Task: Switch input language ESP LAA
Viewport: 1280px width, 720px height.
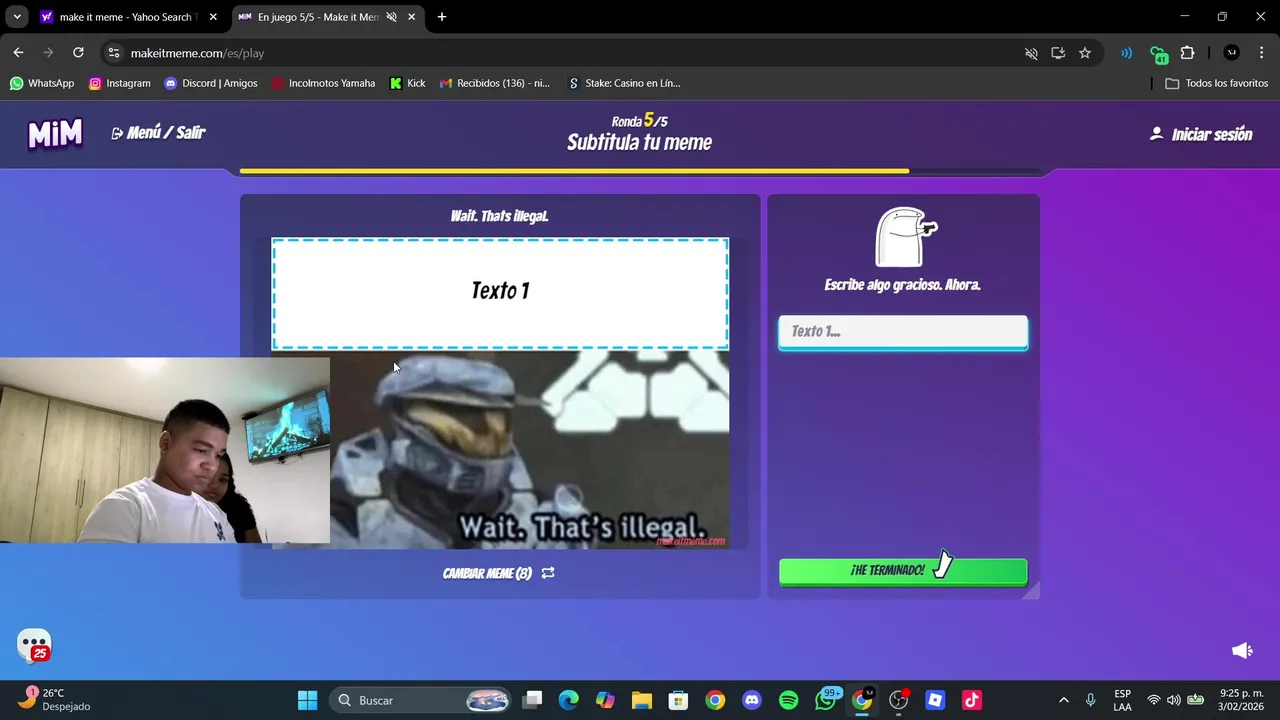Action: (1122, 700)
